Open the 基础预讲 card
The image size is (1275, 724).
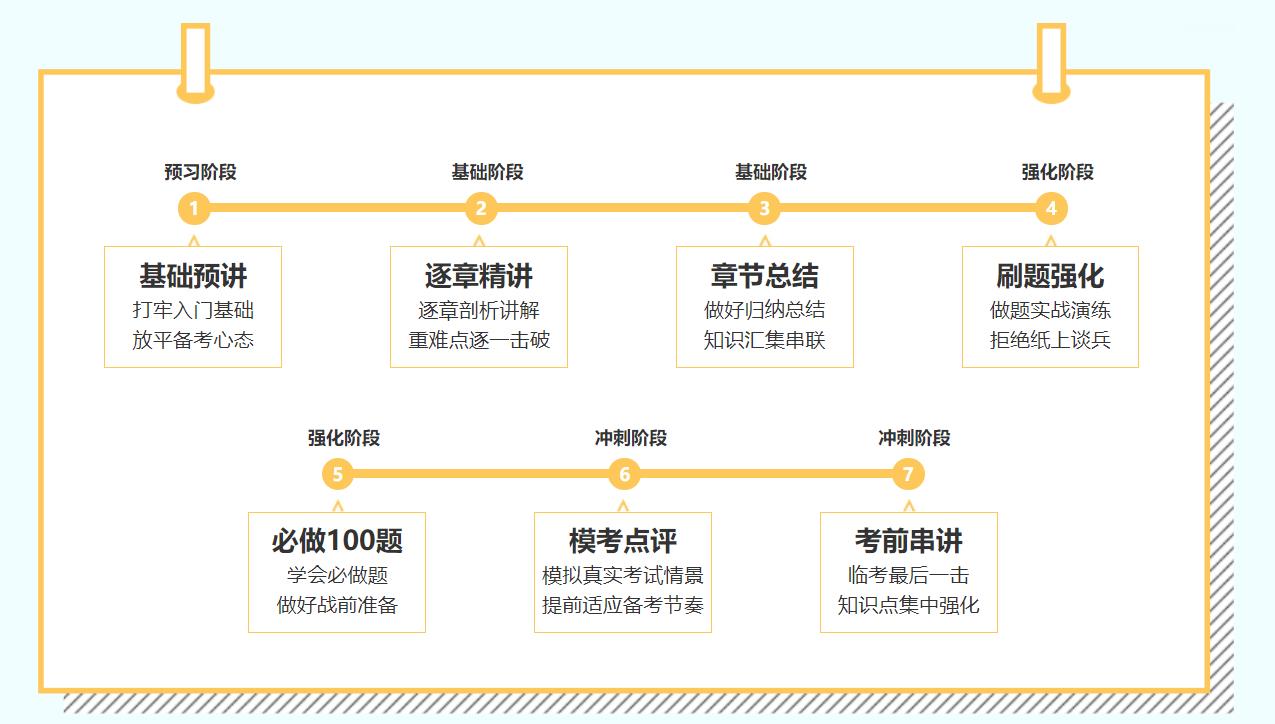191,275
